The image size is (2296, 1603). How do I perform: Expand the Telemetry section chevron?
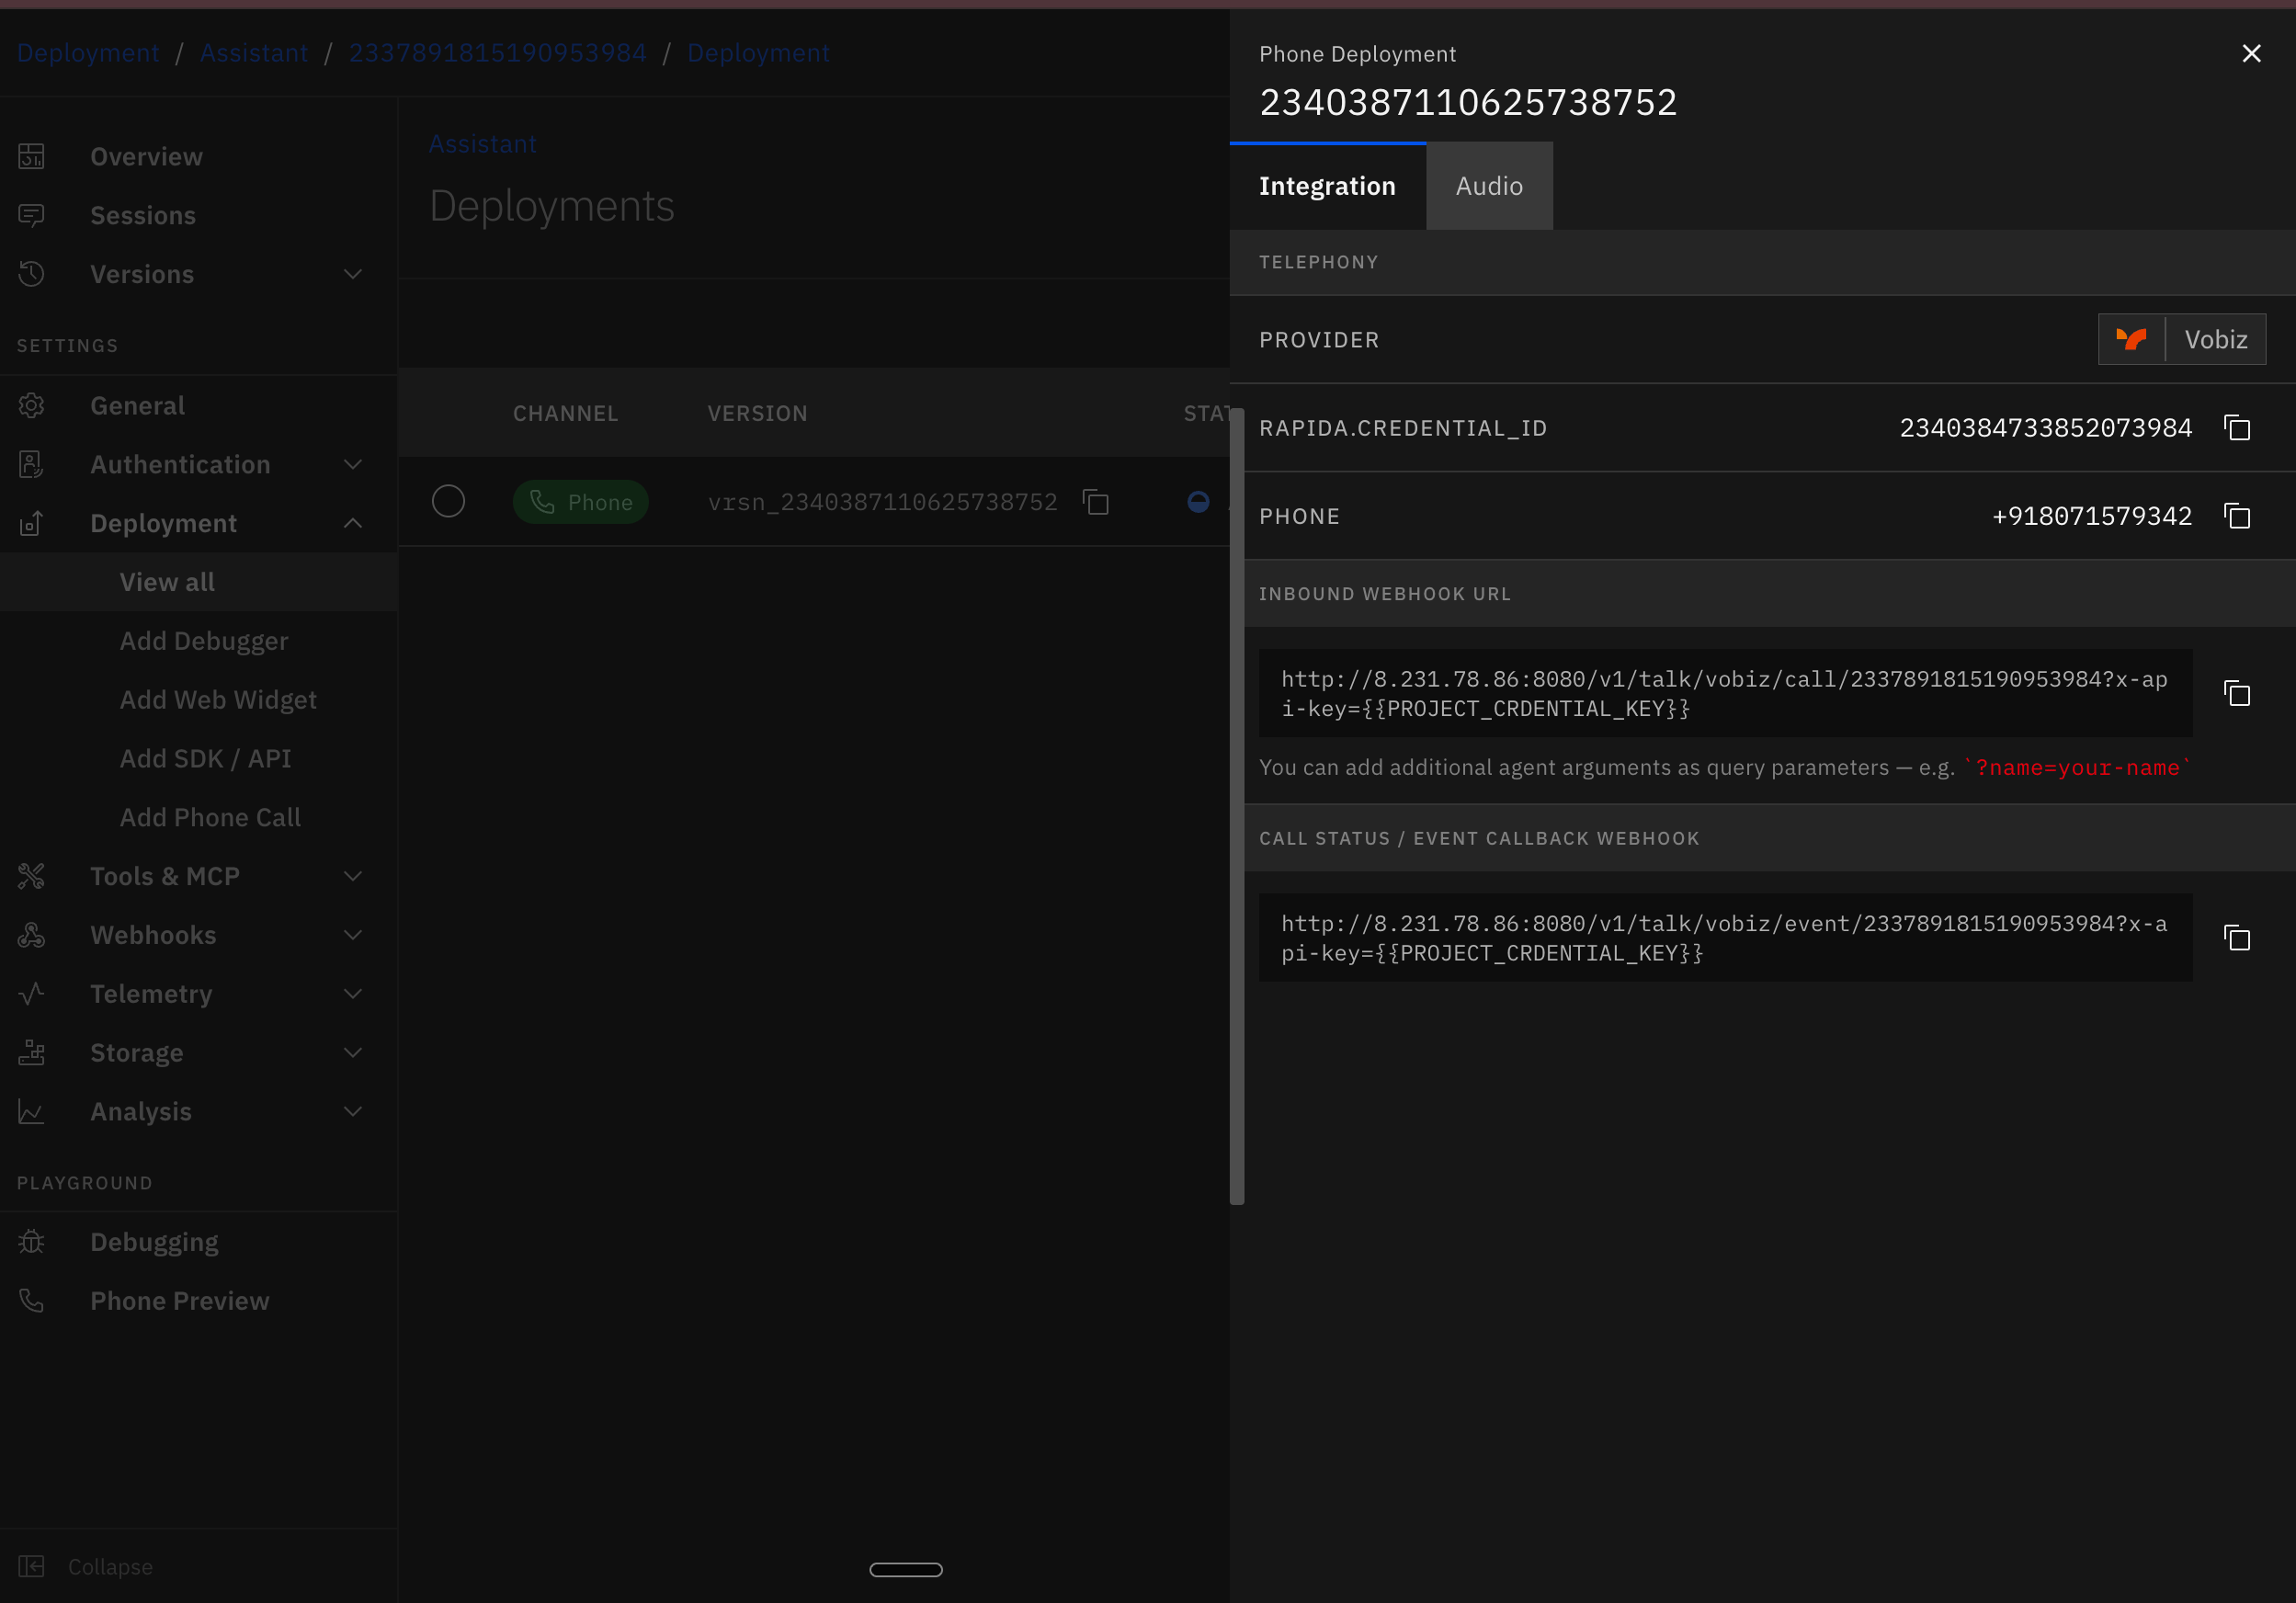coord(353,994)
